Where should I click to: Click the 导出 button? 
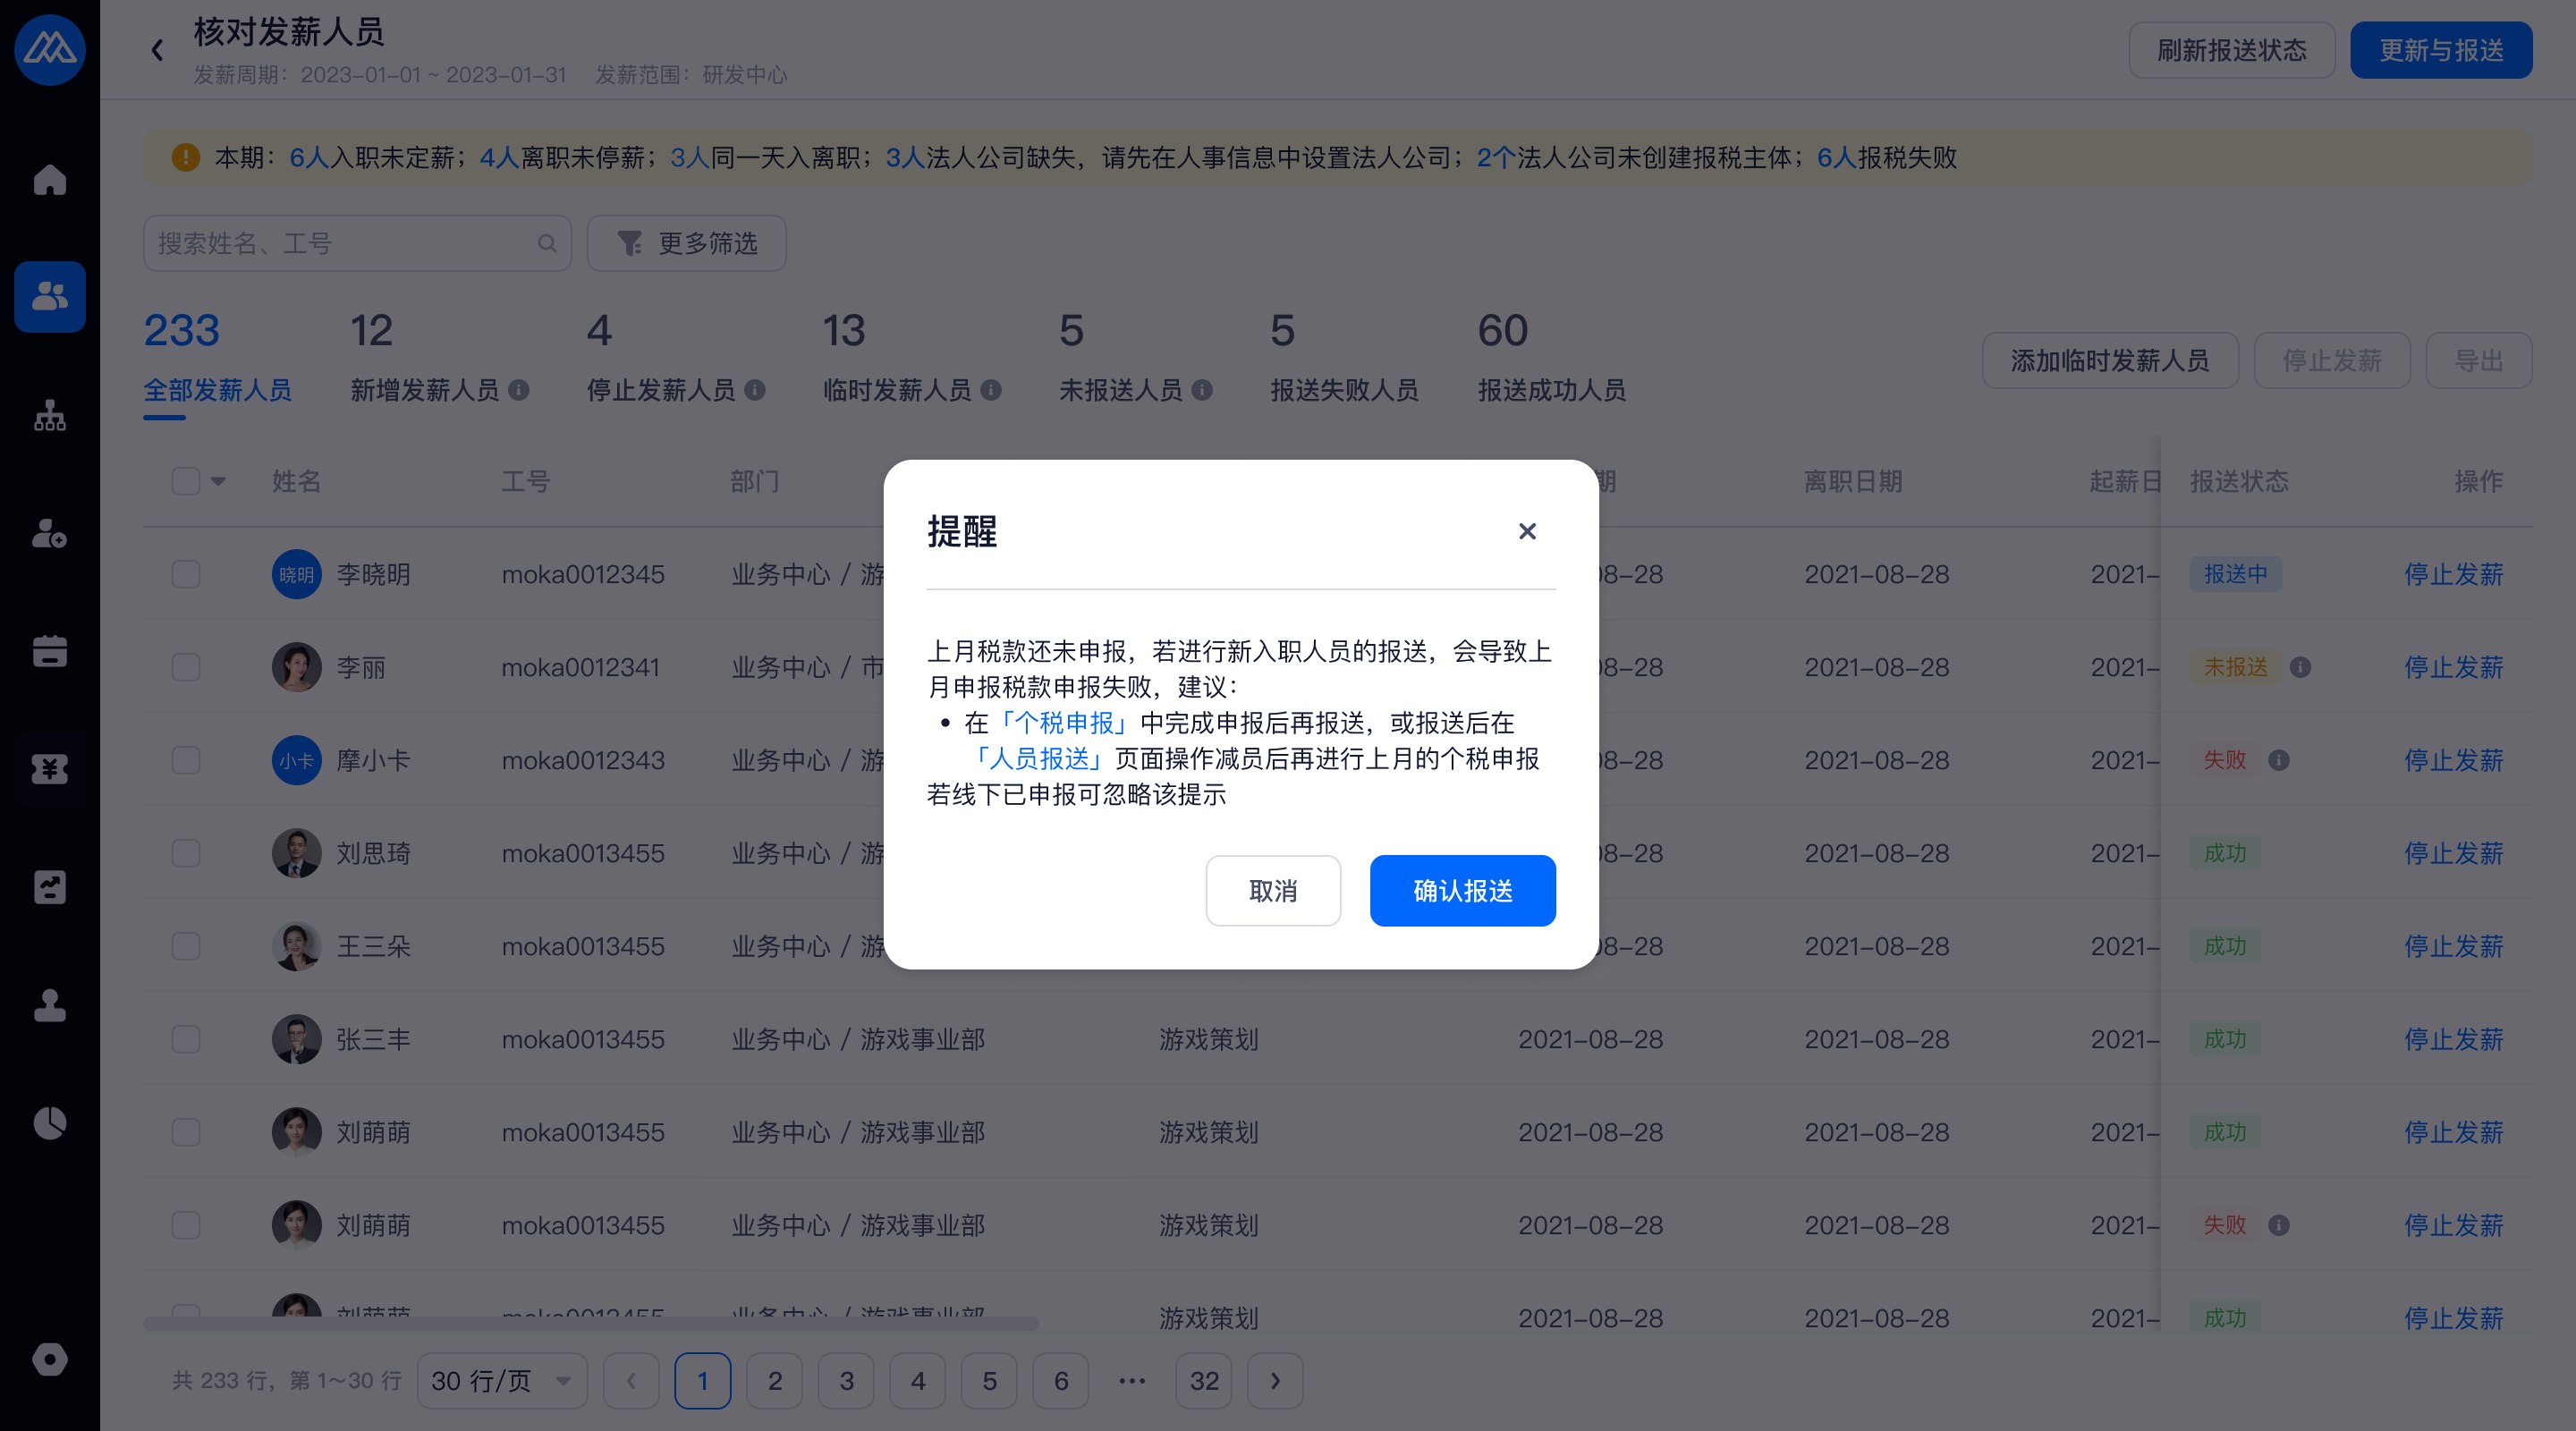click(x=2479, y=360)
